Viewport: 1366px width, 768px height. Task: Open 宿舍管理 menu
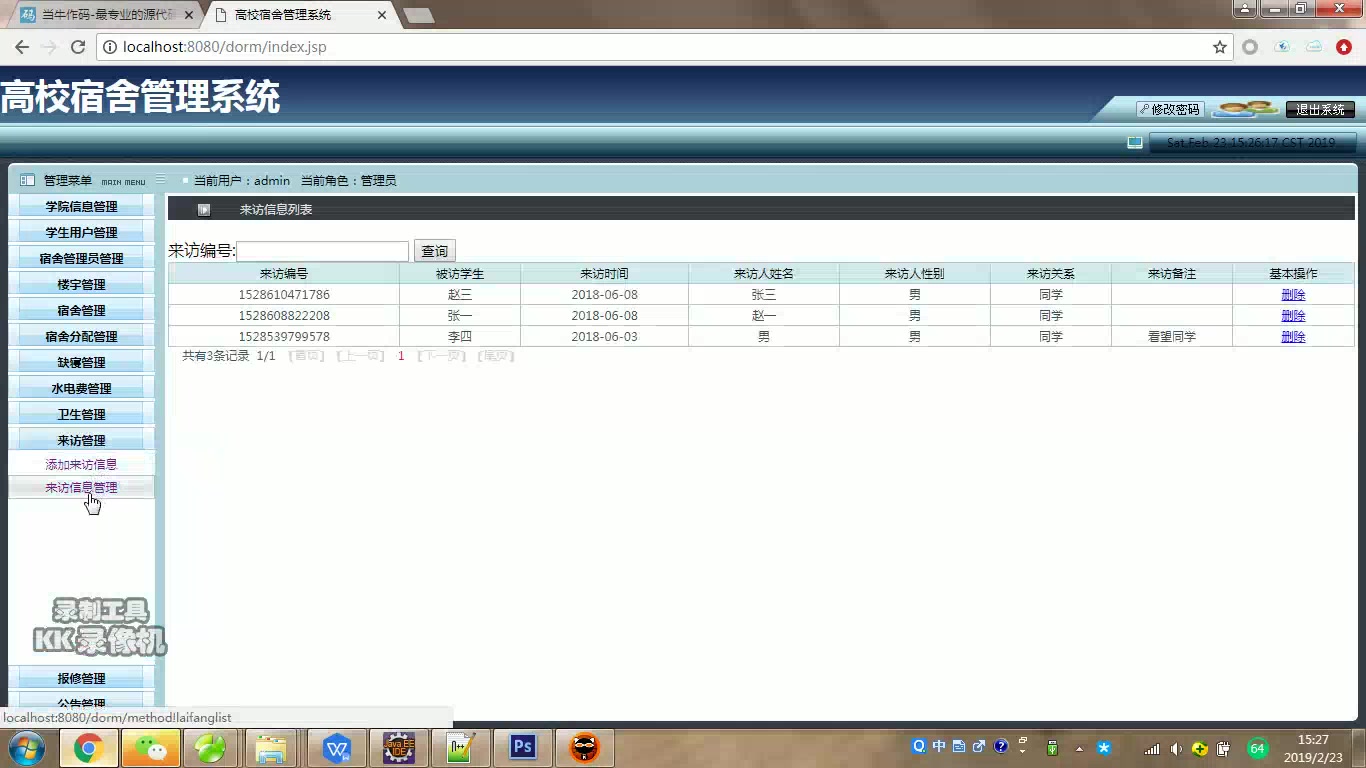click(81, 310)
